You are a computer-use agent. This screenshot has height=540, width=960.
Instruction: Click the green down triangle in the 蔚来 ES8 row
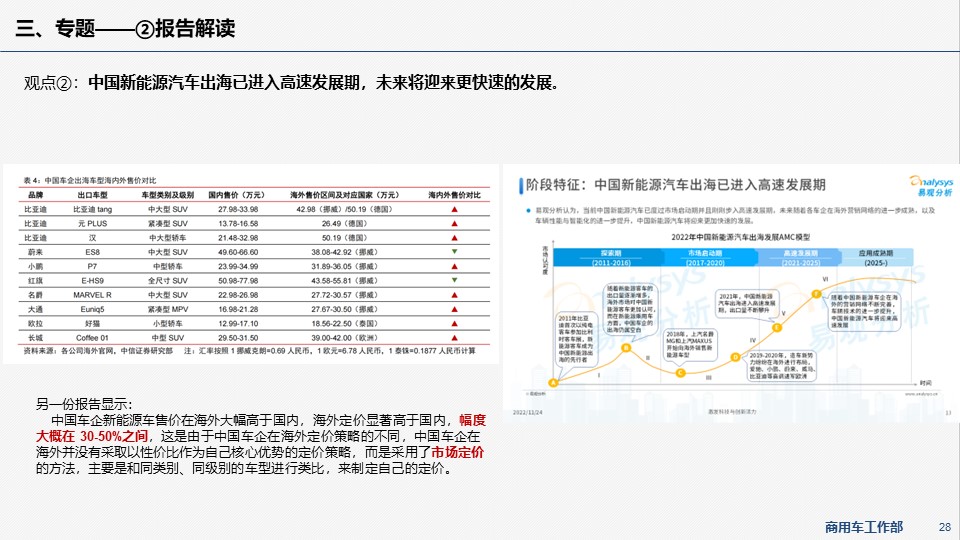coord(454,252)
